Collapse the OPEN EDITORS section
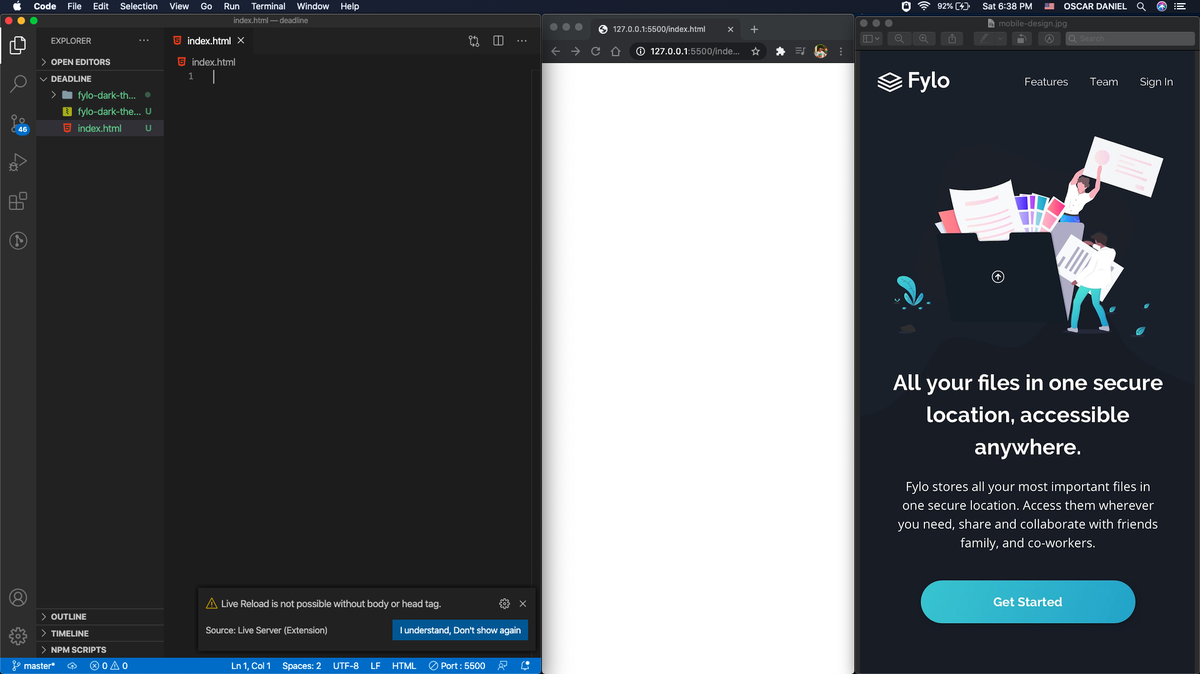 (x=100, y=62)
